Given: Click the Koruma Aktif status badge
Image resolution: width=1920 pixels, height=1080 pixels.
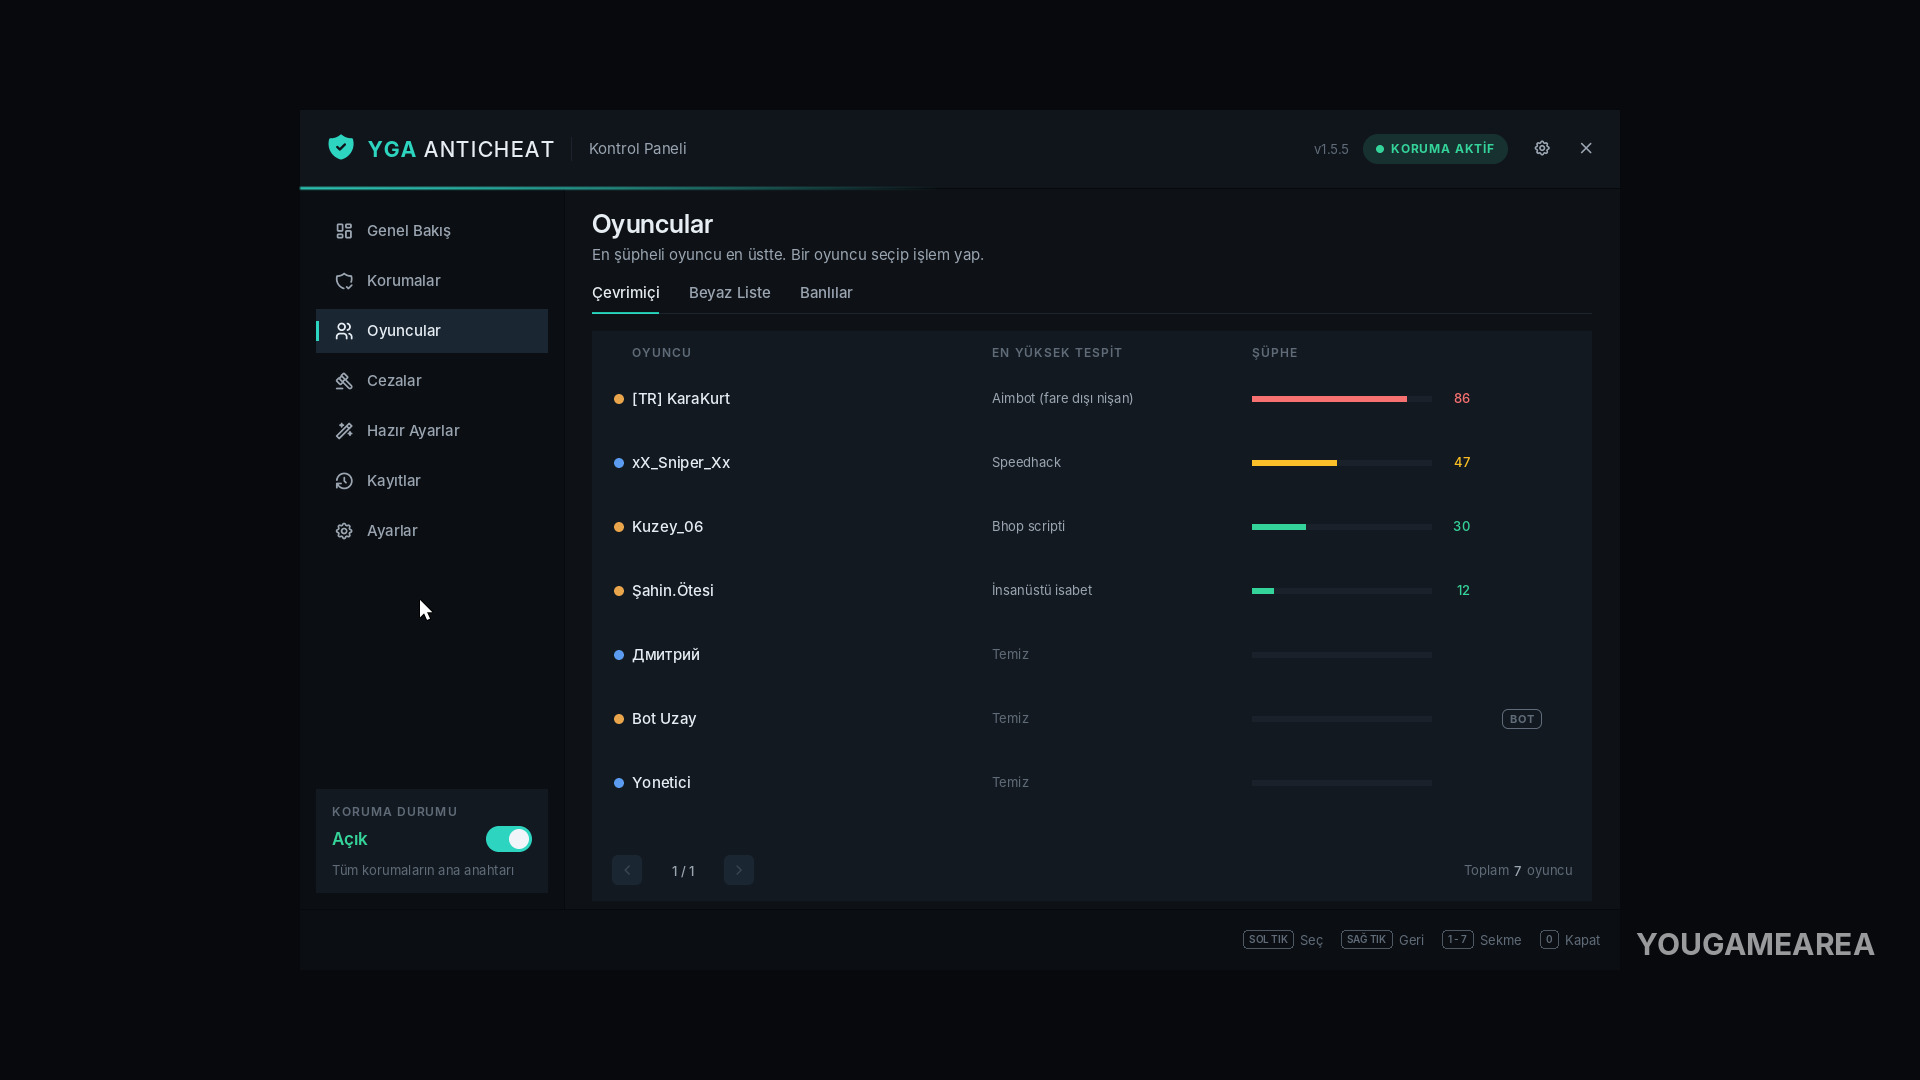Looking at the screenshot, I should click(x=1435, y=149).
